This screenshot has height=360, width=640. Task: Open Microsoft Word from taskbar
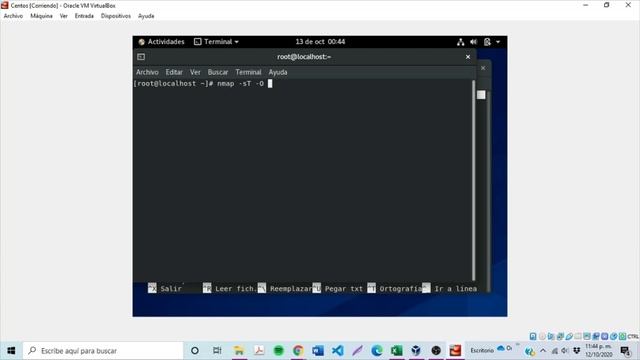[318, 351]
